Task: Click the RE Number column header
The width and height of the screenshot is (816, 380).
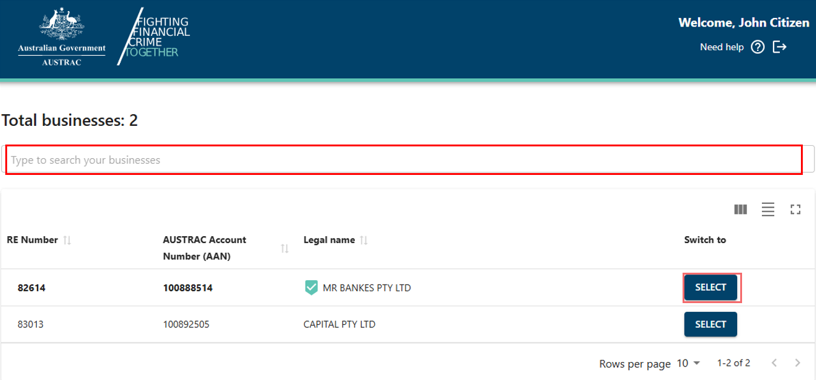Action: (32, 240)
